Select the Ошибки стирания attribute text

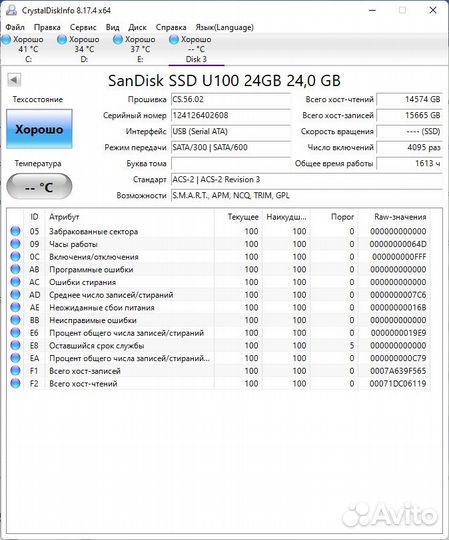click(x=83, y=282)
